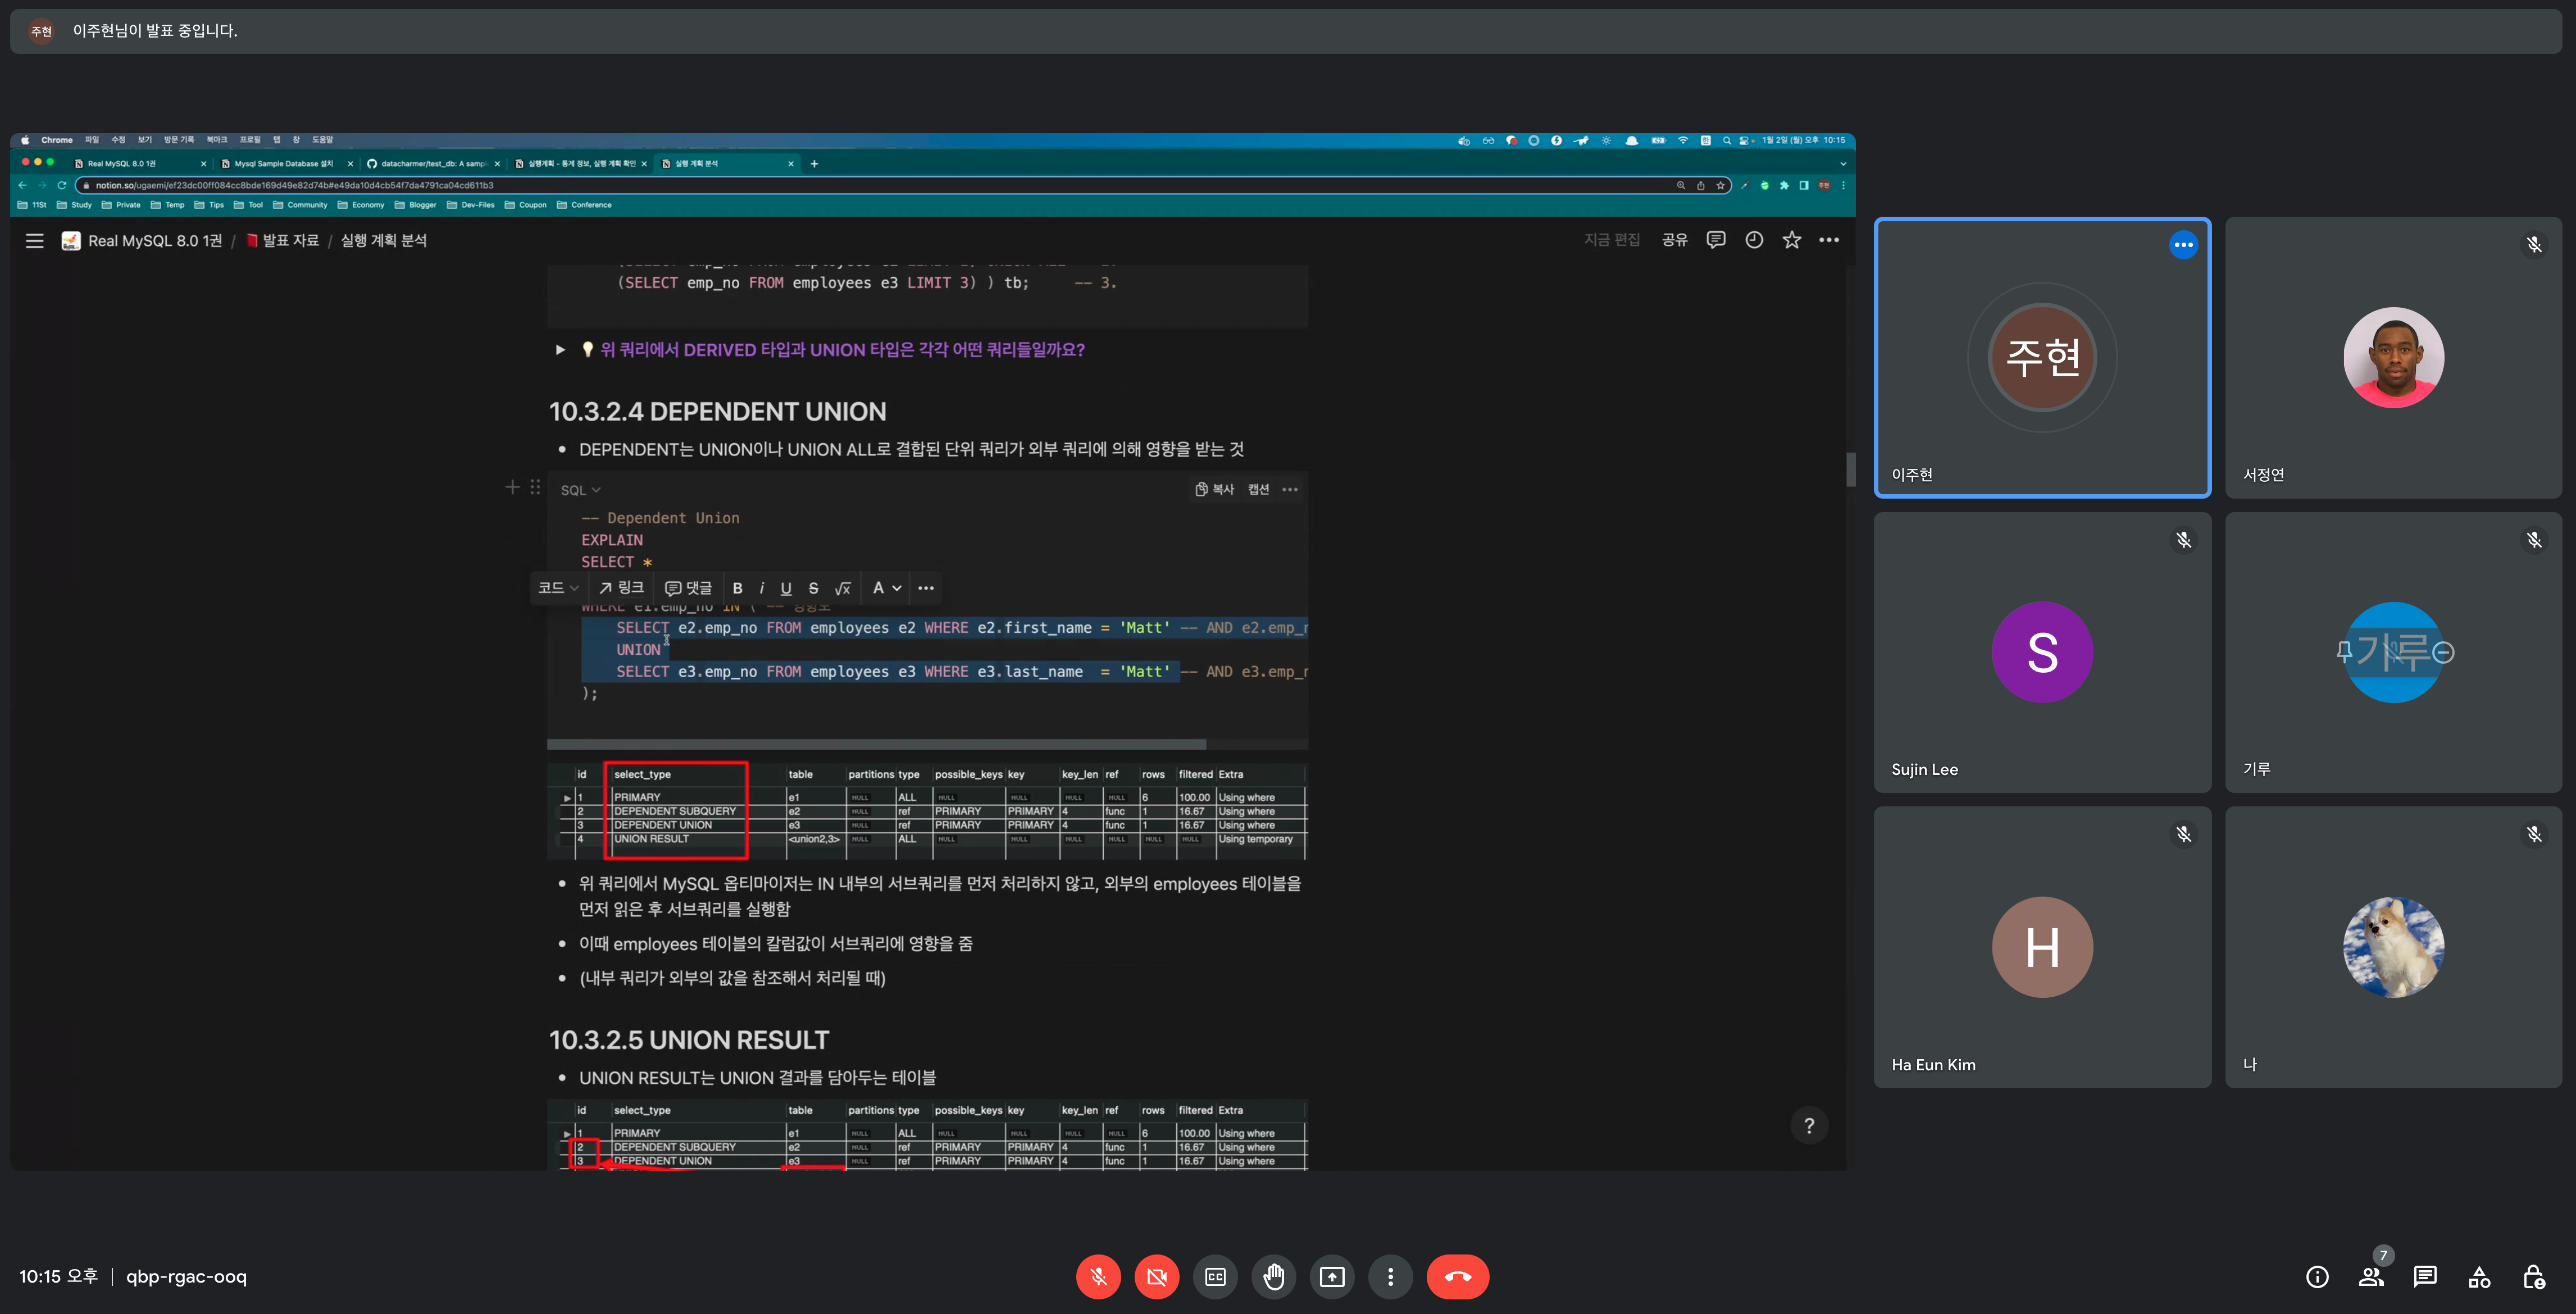Screen dimensions: 2576x1314
Task: Open blue options button on 이주현's tile
Action: (2183, 245)
